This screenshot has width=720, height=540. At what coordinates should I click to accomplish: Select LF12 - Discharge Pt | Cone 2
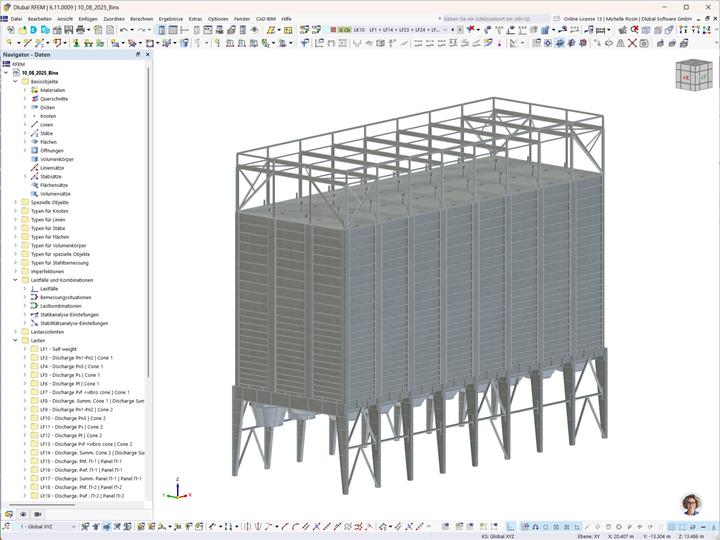click(x=71, y=435)
